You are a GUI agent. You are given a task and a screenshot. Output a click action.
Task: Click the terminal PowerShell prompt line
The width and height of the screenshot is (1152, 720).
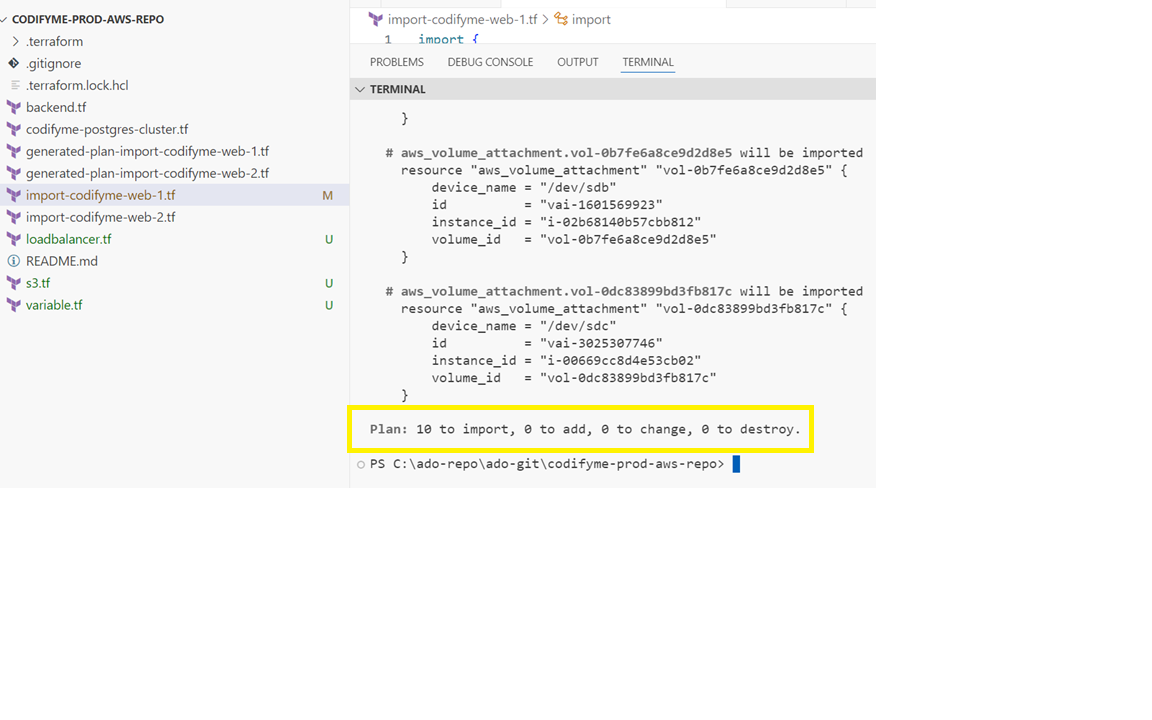(547, 464)
